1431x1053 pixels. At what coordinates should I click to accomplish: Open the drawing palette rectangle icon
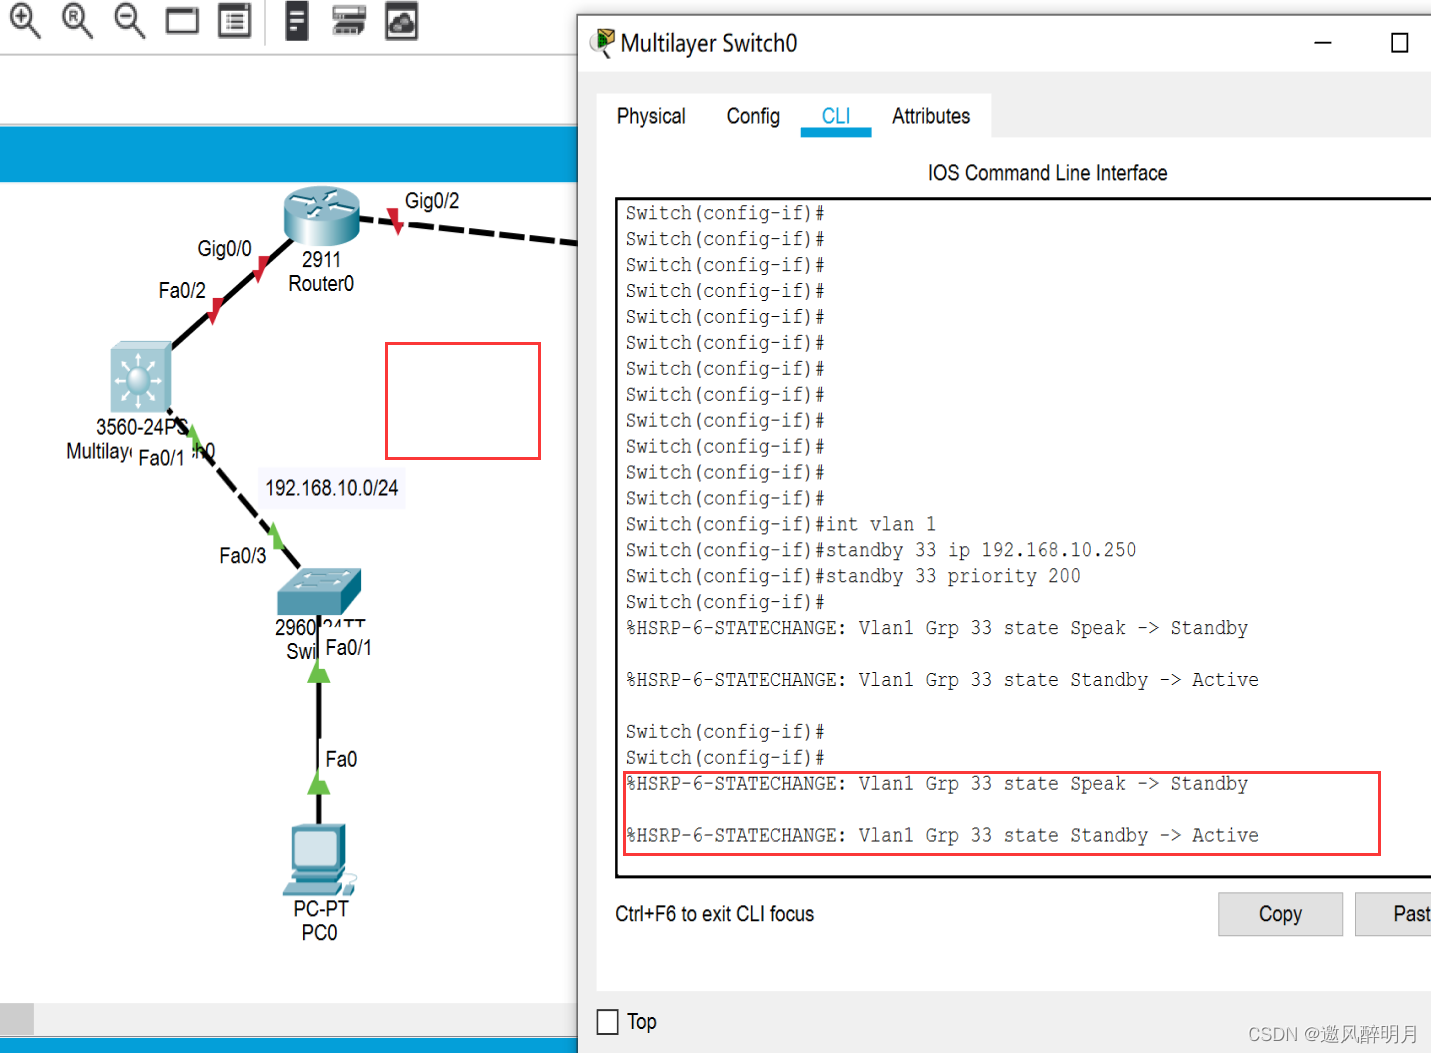pos(182,21)
